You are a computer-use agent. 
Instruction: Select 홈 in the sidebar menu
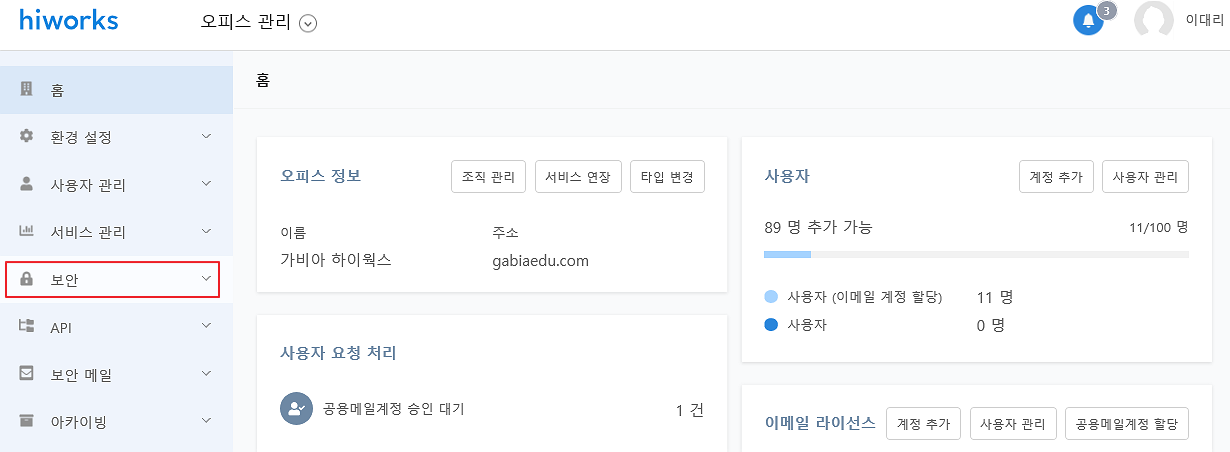point(116,90)
